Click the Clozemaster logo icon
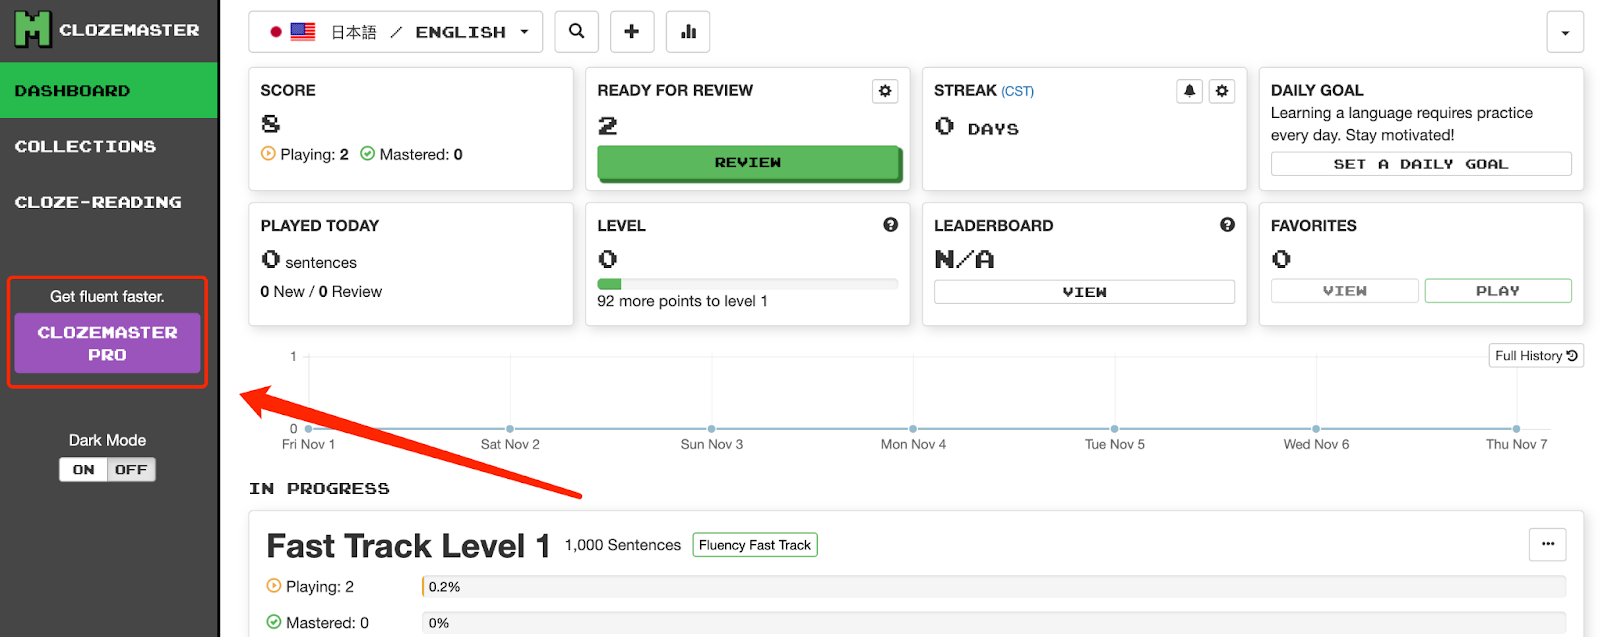 click(32, 30)
